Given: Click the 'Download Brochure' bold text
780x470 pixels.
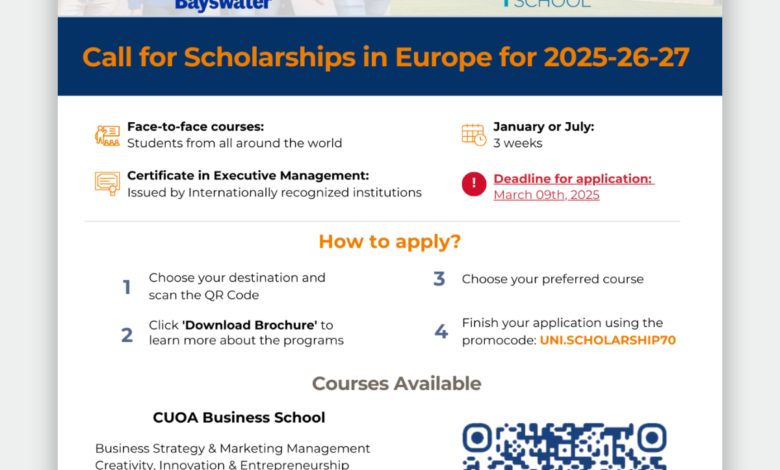Looking at the screenshot, I should [x=250, y=325].
